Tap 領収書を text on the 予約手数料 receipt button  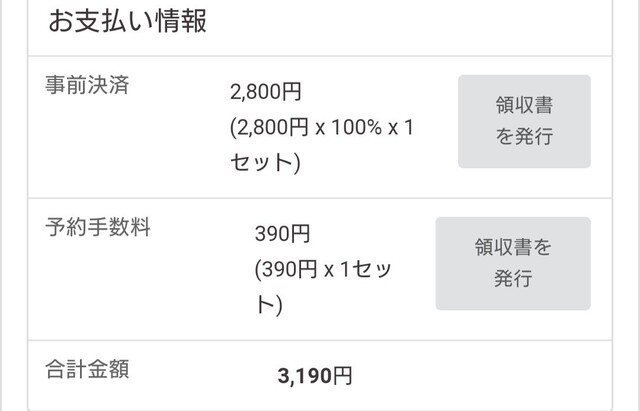coord(512,246)
